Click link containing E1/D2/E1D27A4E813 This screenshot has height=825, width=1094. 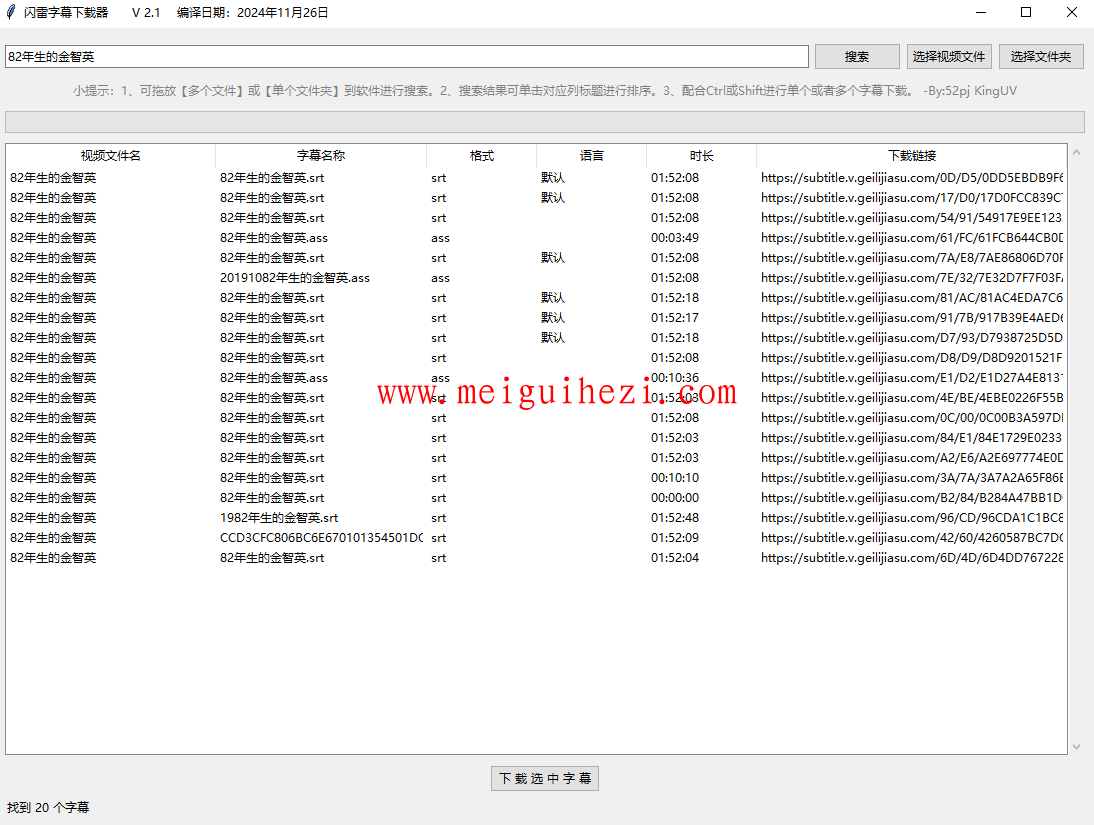pyautogui.click(x=912, y=378)
